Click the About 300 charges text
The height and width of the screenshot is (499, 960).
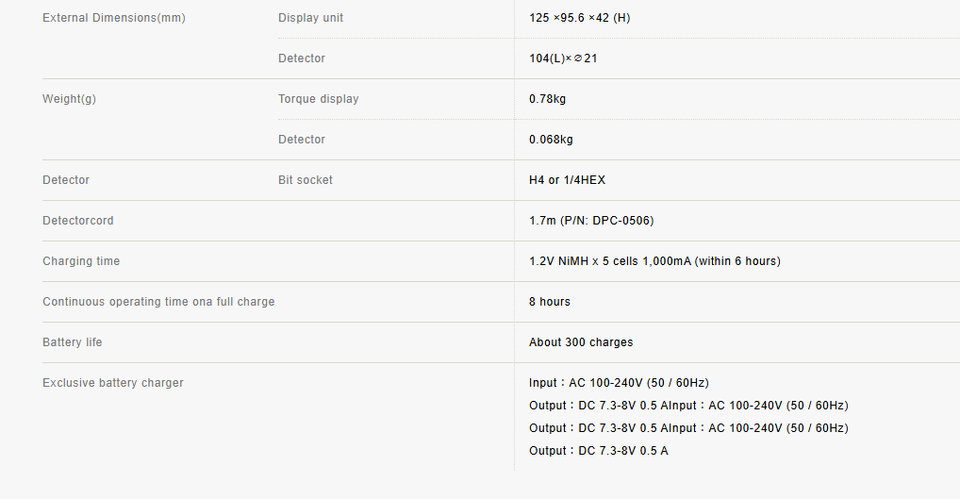pos(581,342)
